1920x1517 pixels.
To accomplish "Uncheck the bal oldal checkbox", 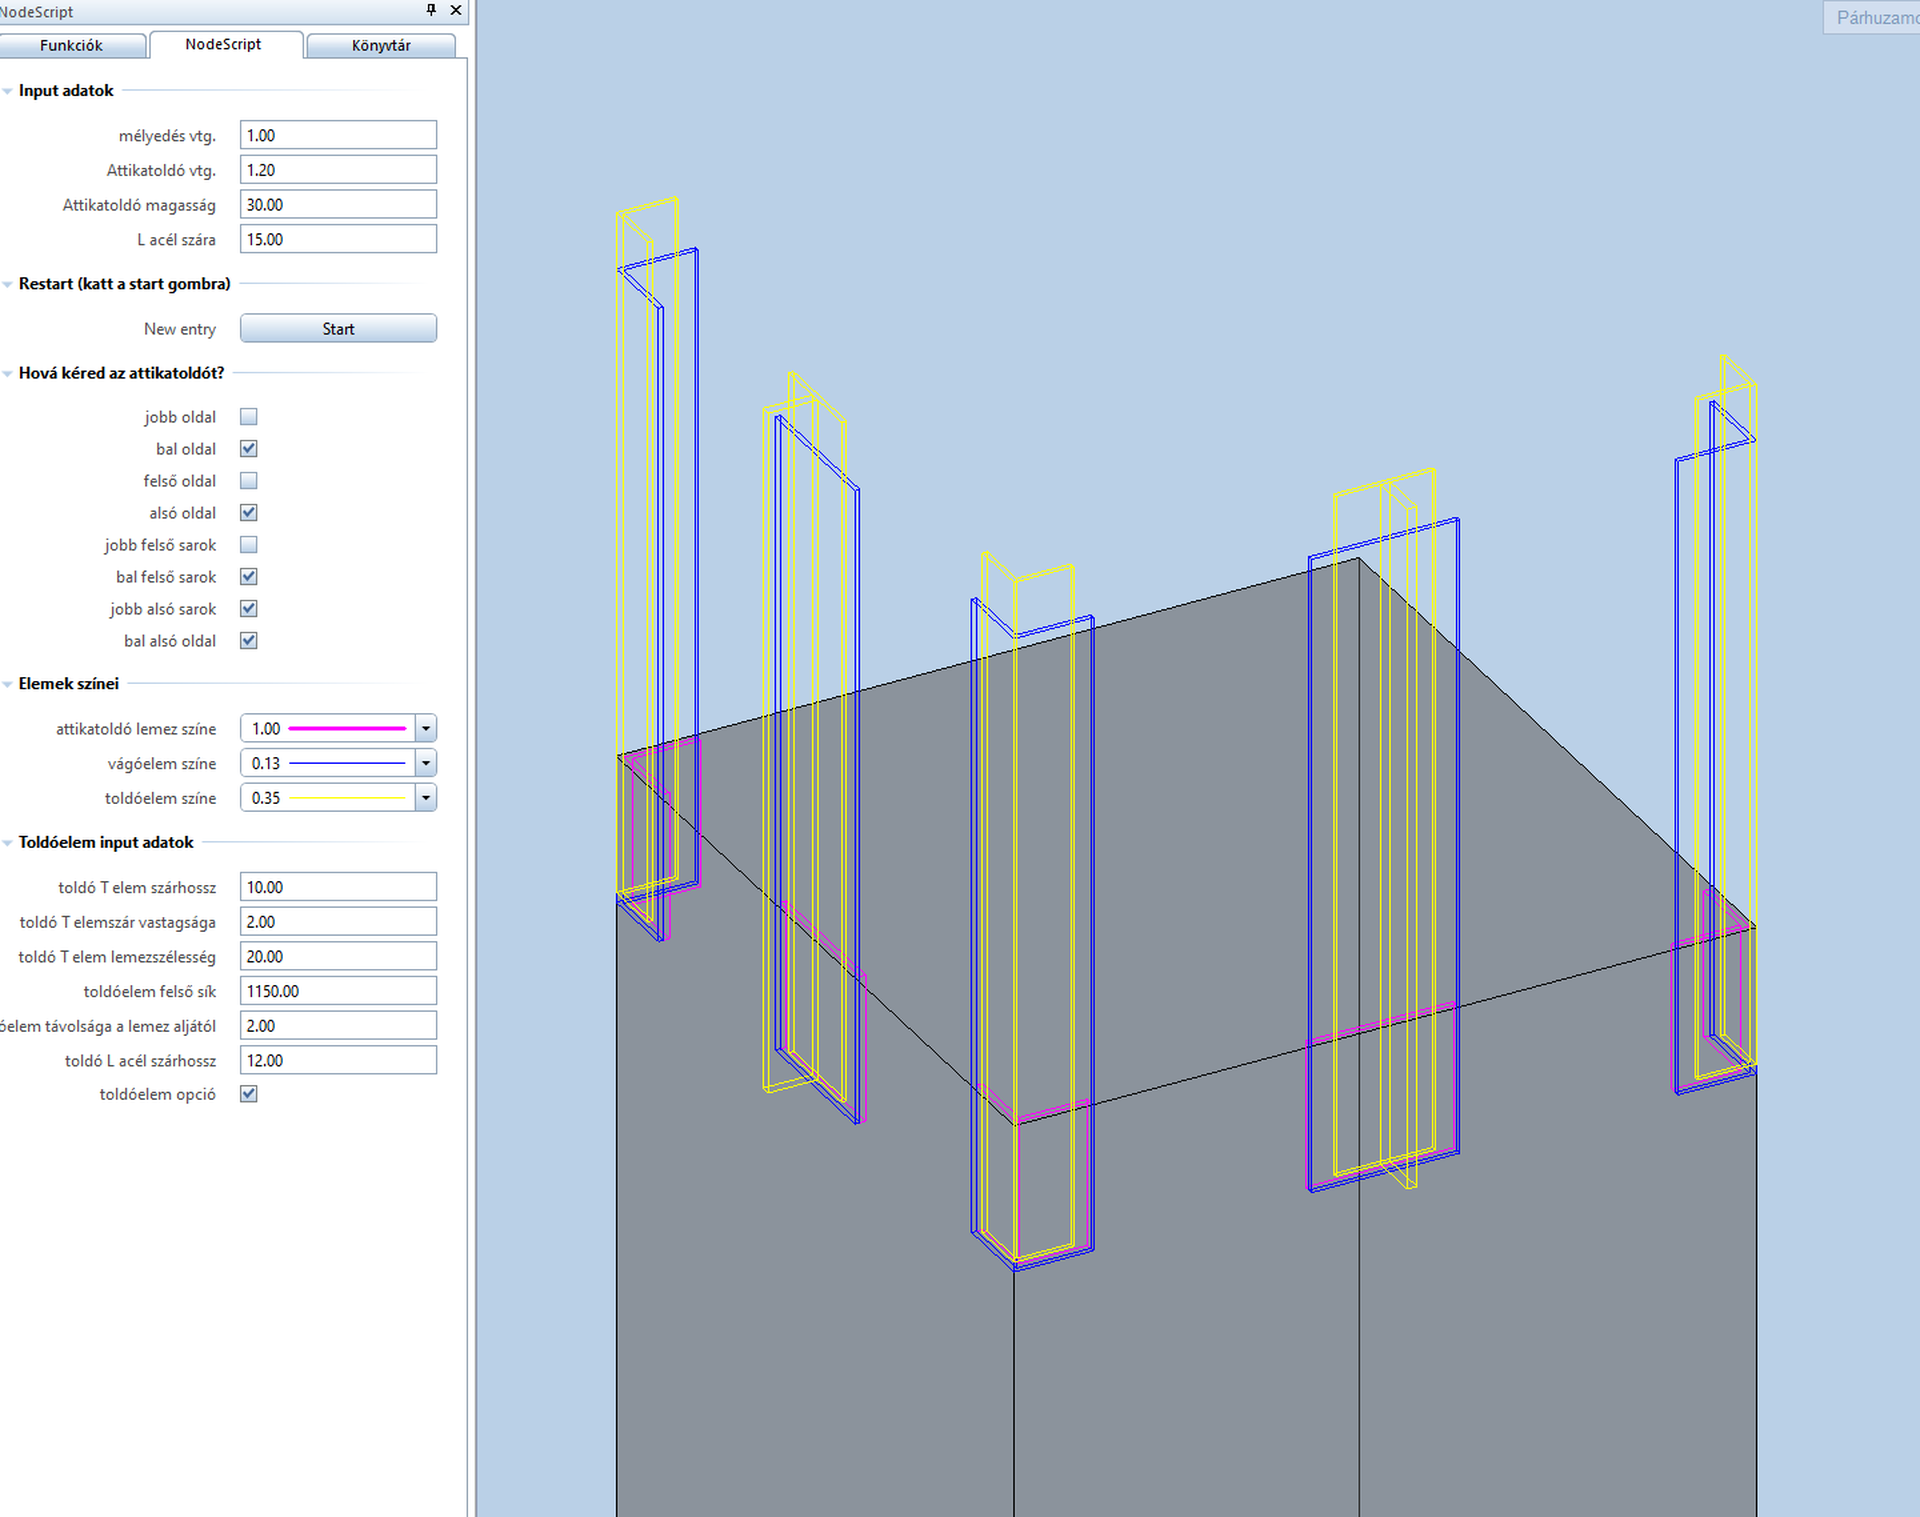I will (x=249, y=449).
